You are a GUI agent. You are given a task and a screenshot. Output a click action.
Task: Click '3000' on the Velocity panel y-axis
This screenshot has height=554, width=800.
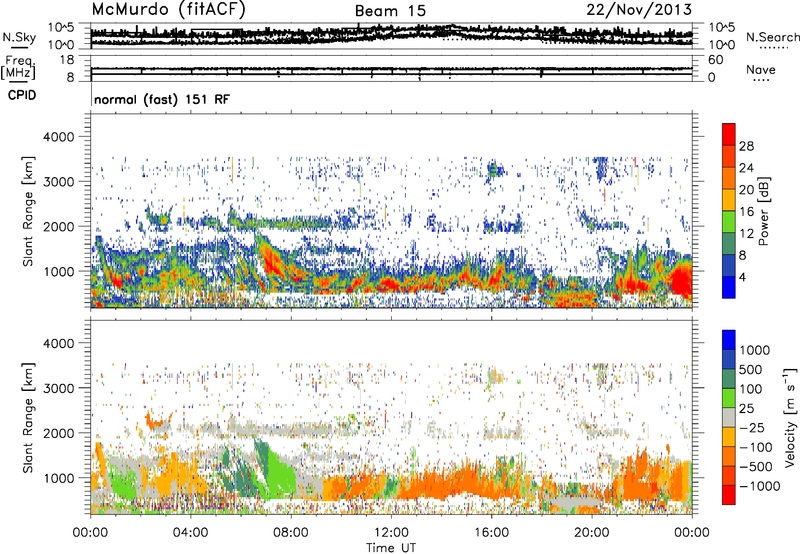click(x=59, y=388)
